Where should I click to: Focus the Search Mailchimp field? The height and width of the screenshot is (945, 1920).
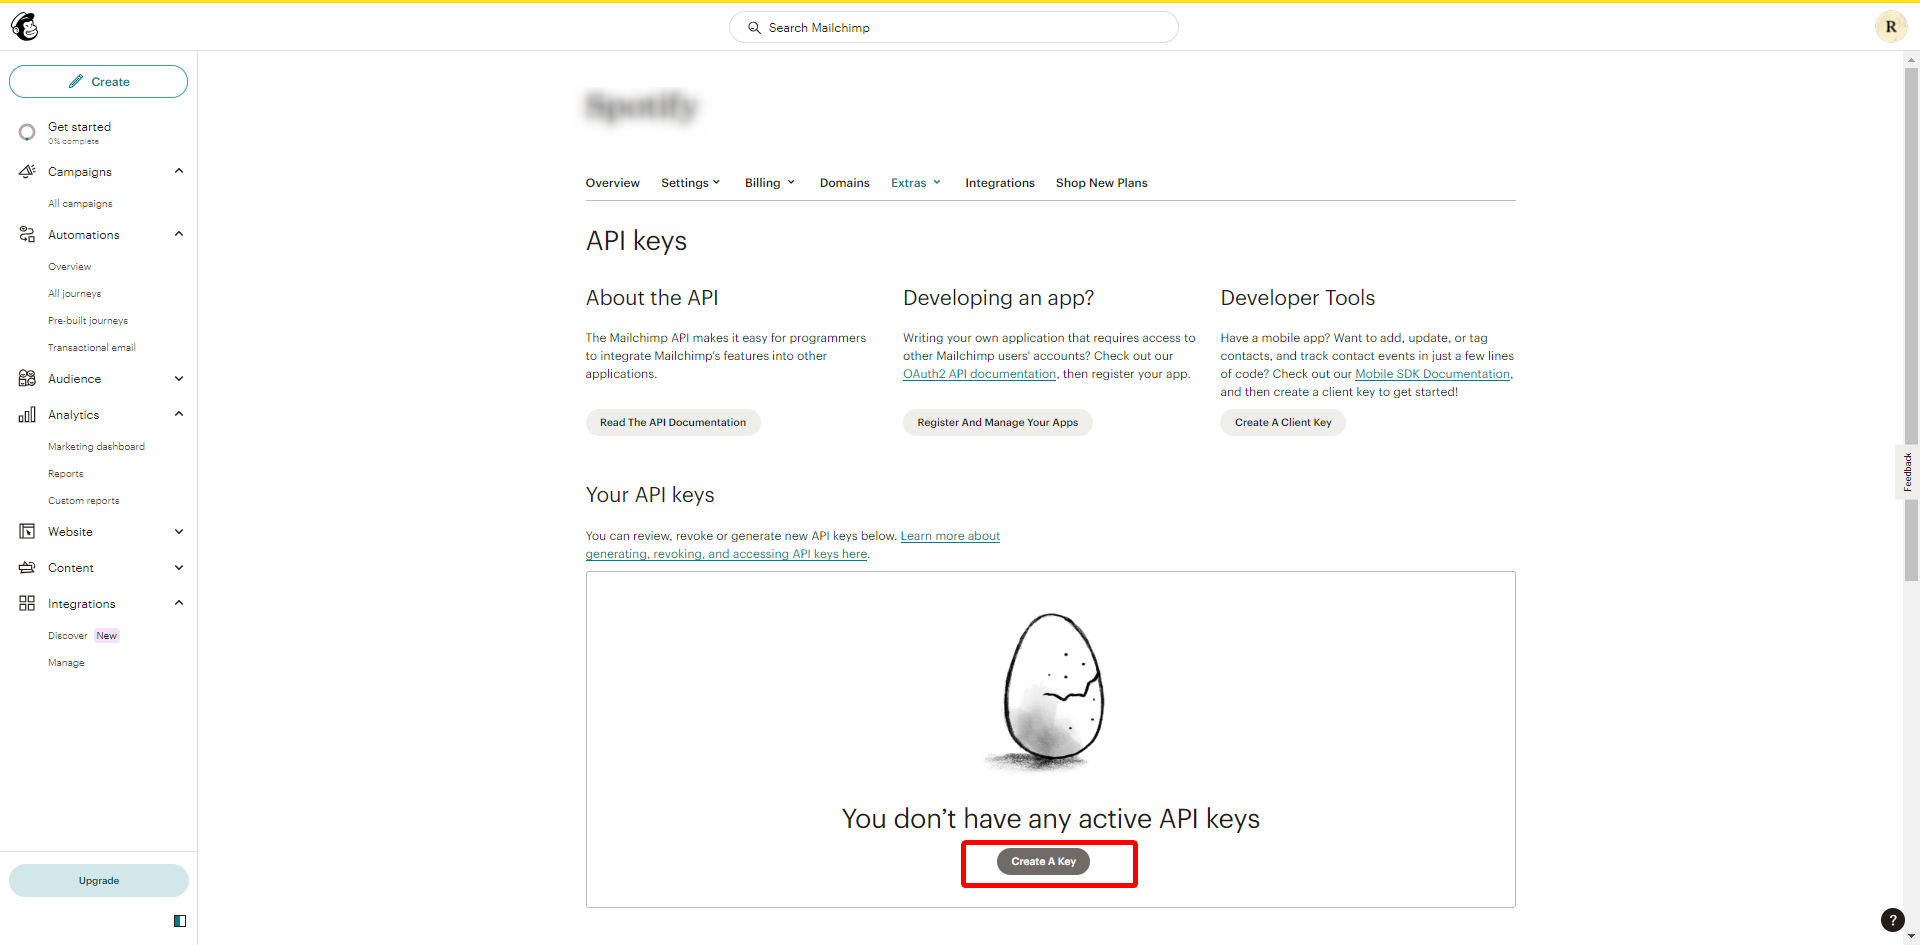tap(953, 27)
